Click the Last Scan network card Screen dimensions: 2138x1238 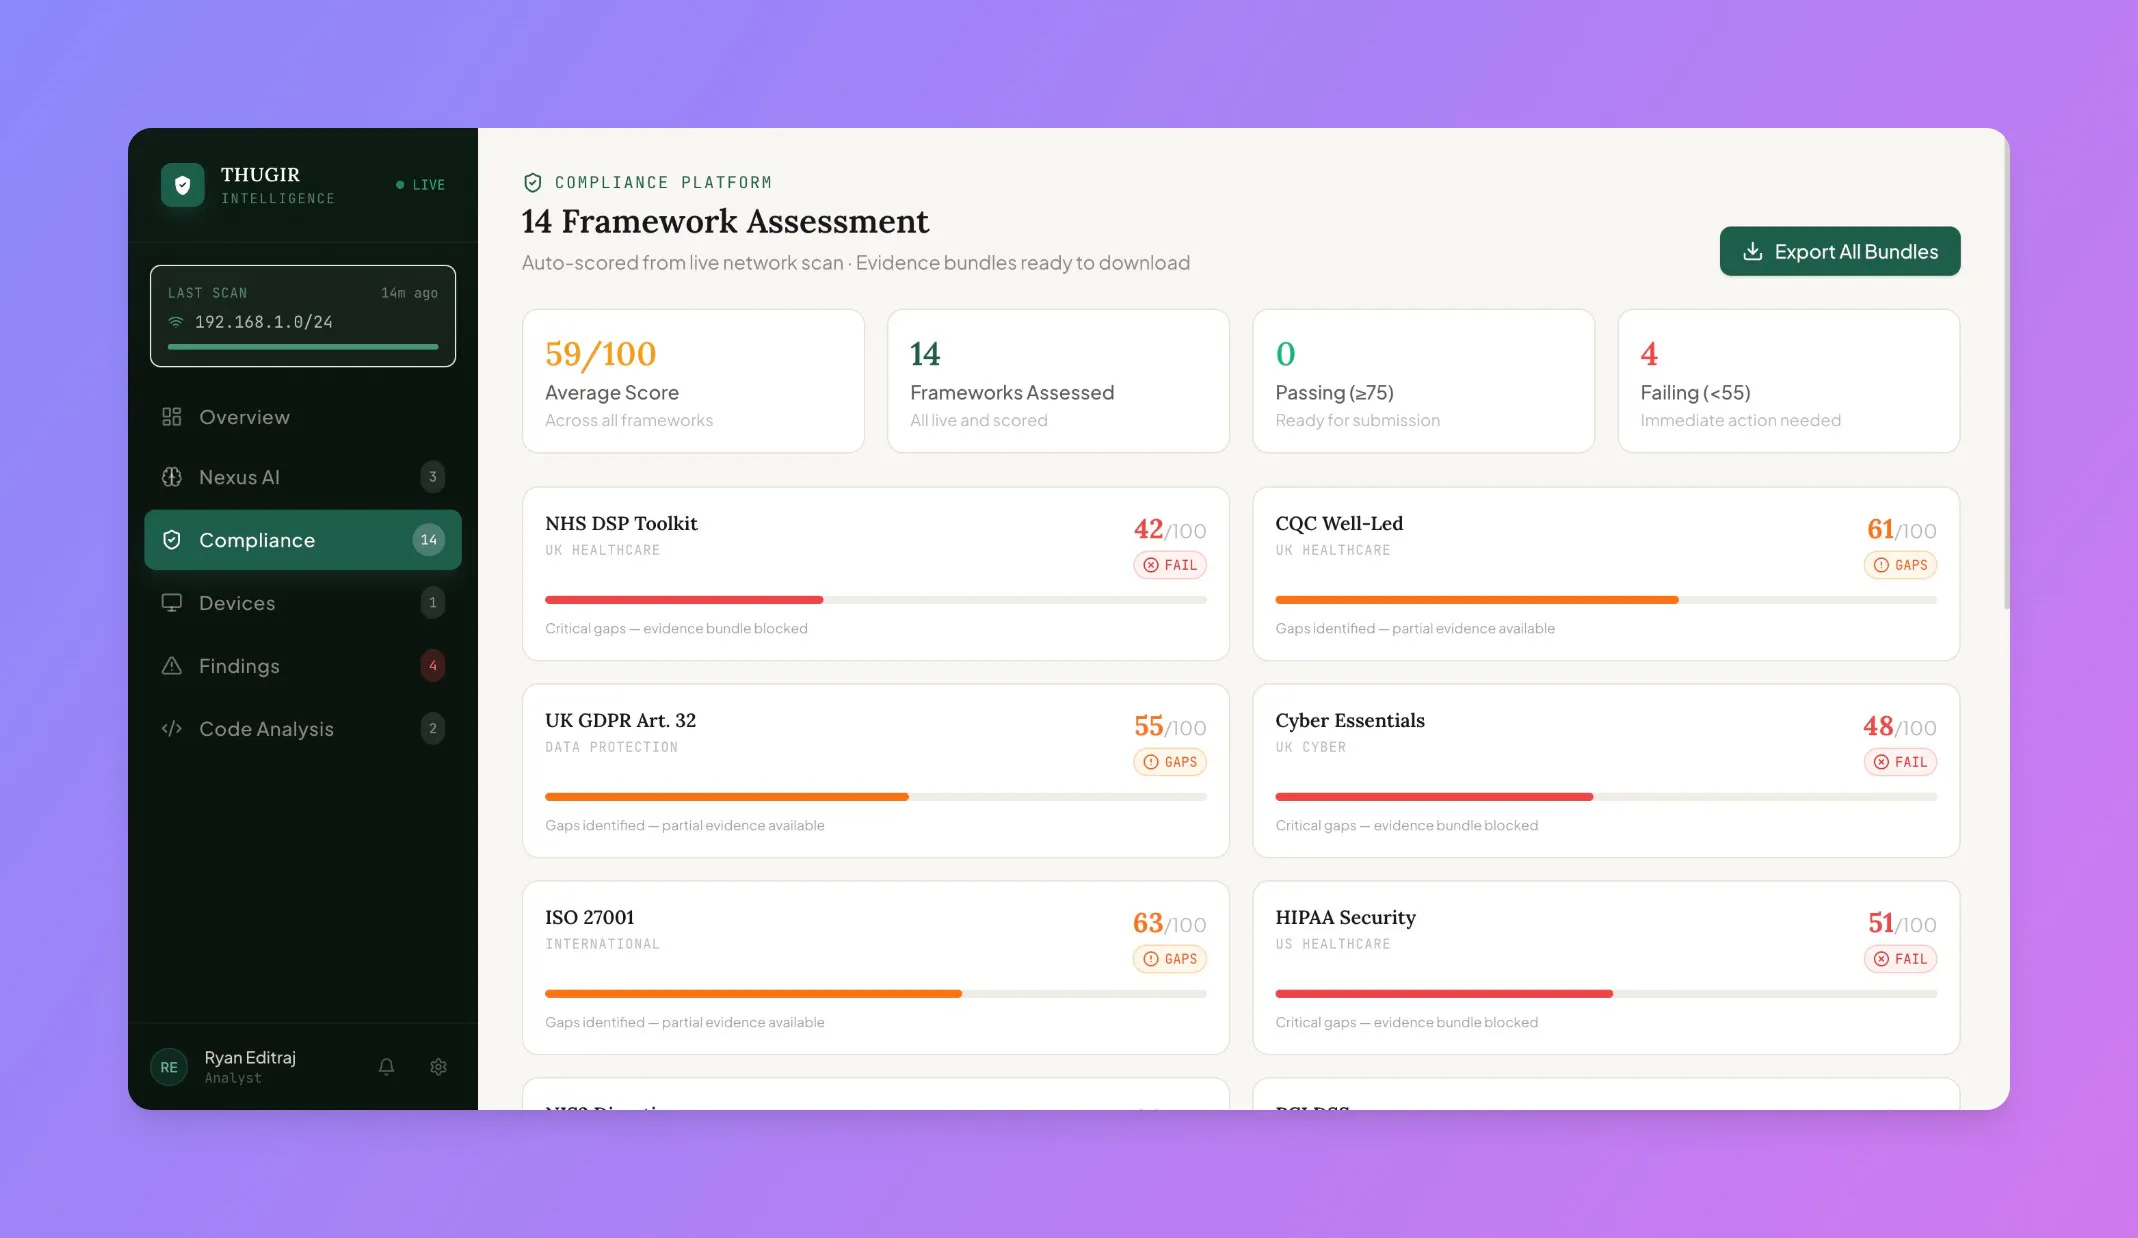pyautogui.click(x=303, y=316)
